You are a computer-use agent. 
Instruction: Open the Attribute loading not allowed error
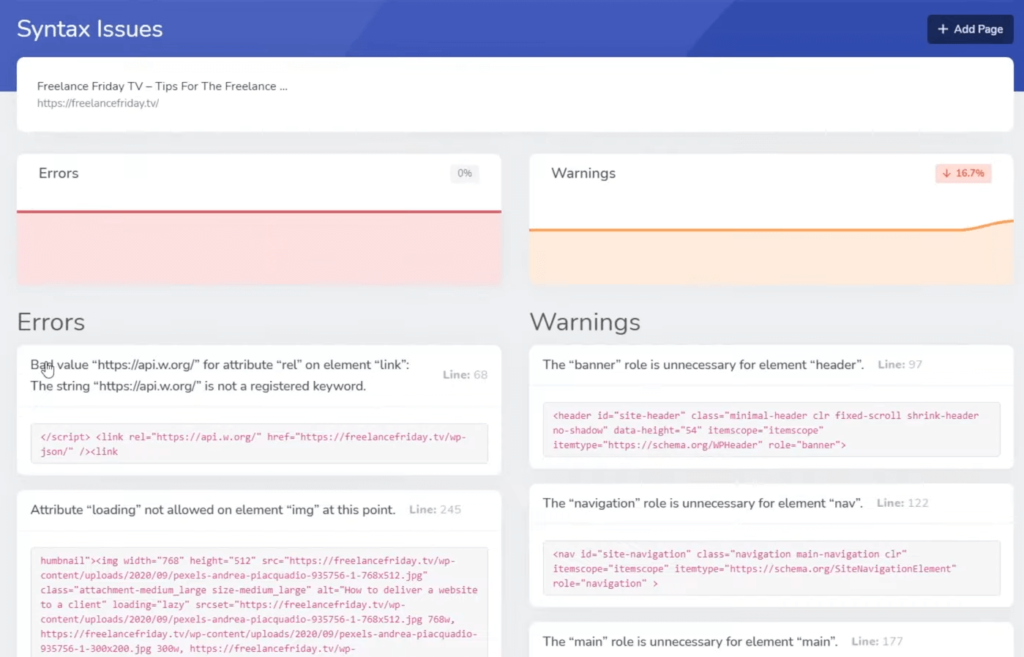(213, 509)
